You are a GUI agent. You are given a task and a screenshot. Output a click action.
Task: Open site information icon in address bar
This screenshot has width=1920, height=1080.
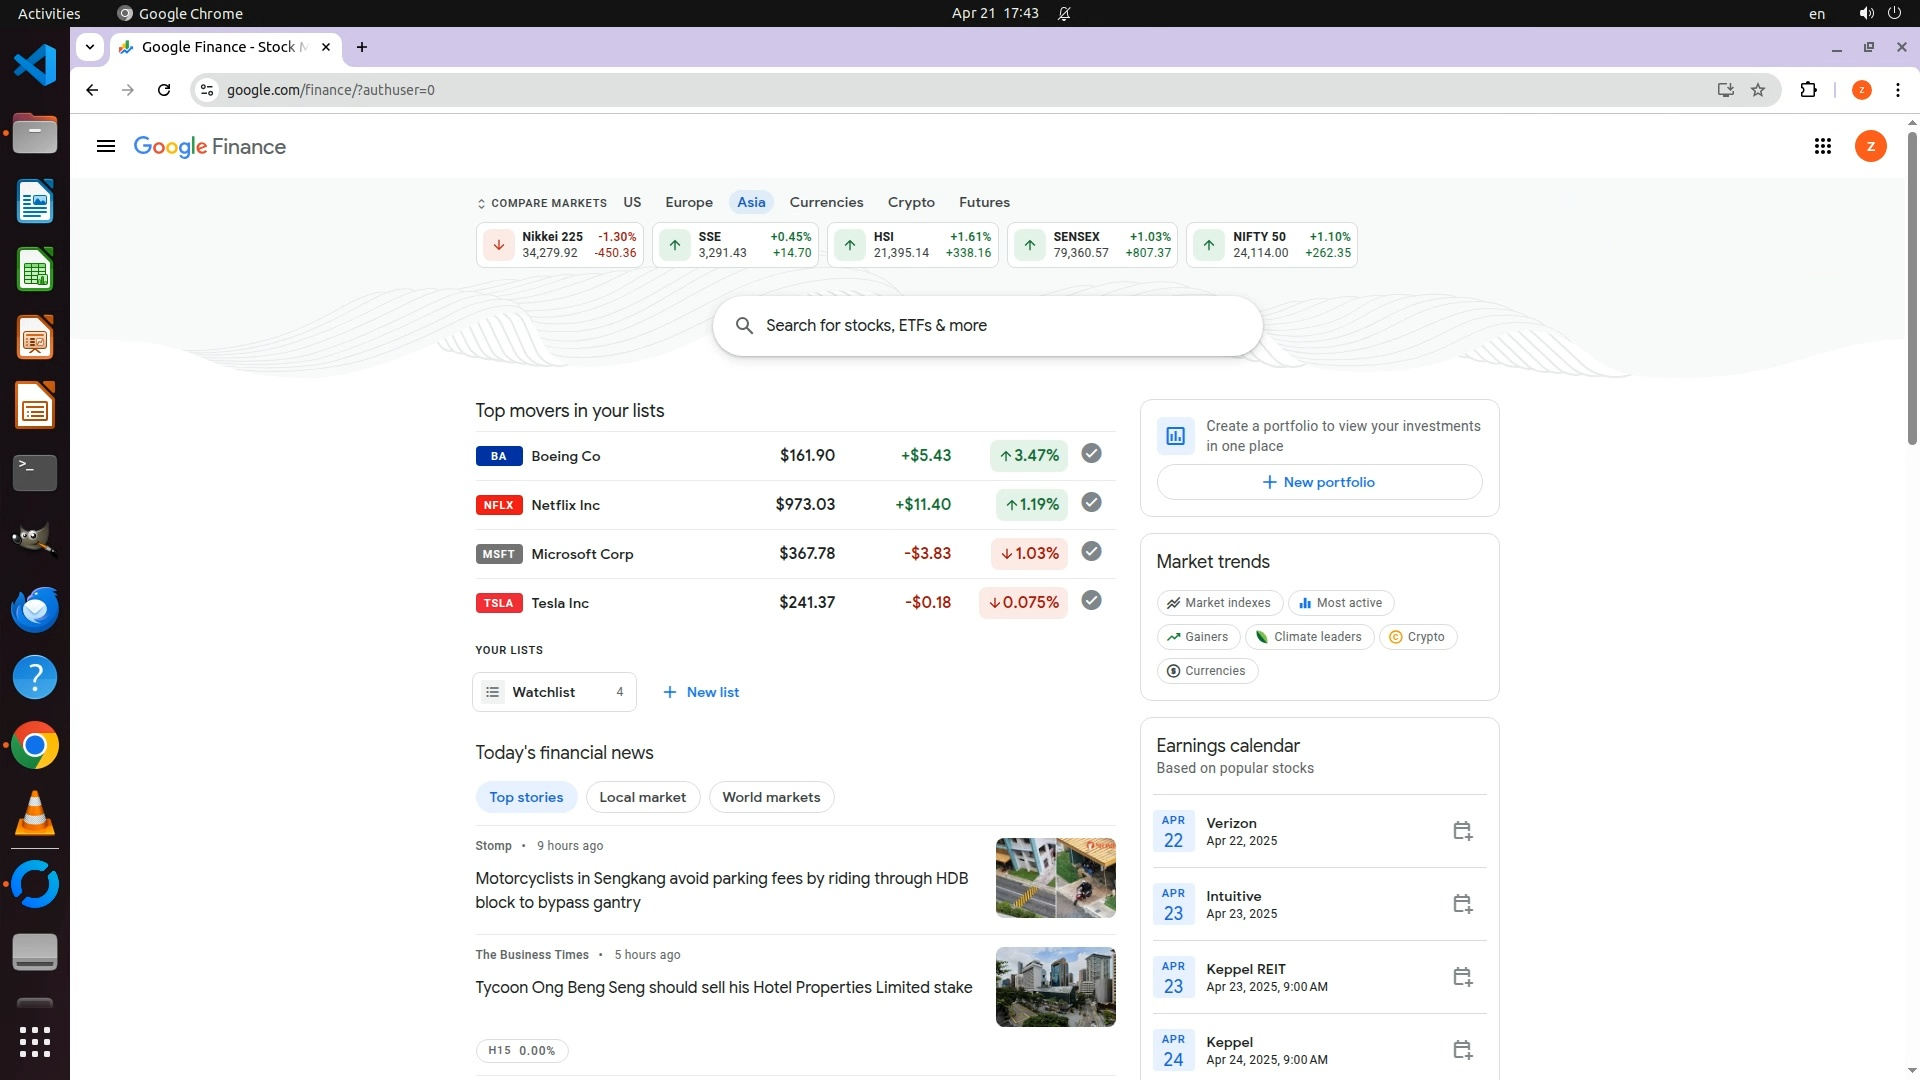(x=207, y=90)
